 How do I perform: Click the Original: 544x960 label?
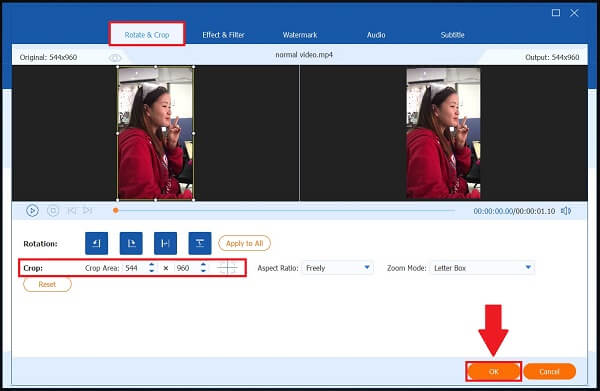48,57
